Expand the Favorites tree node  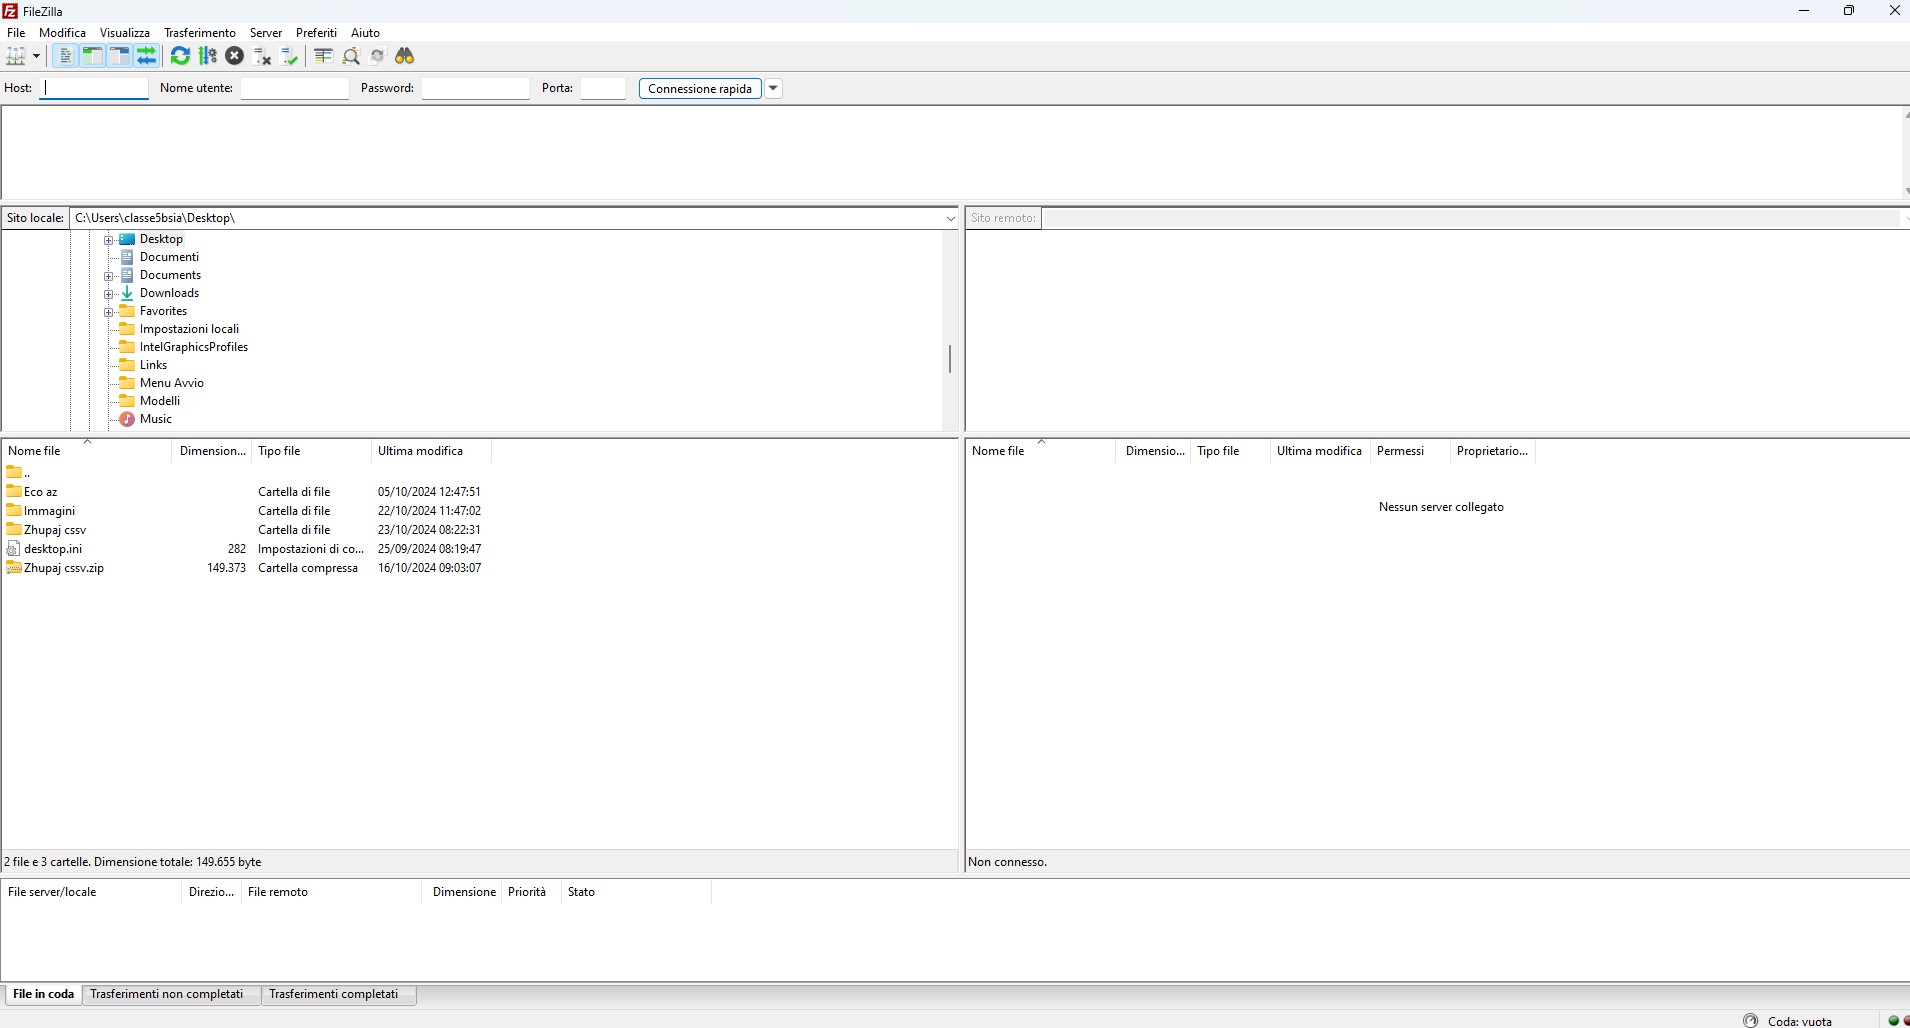coord(109,312)
